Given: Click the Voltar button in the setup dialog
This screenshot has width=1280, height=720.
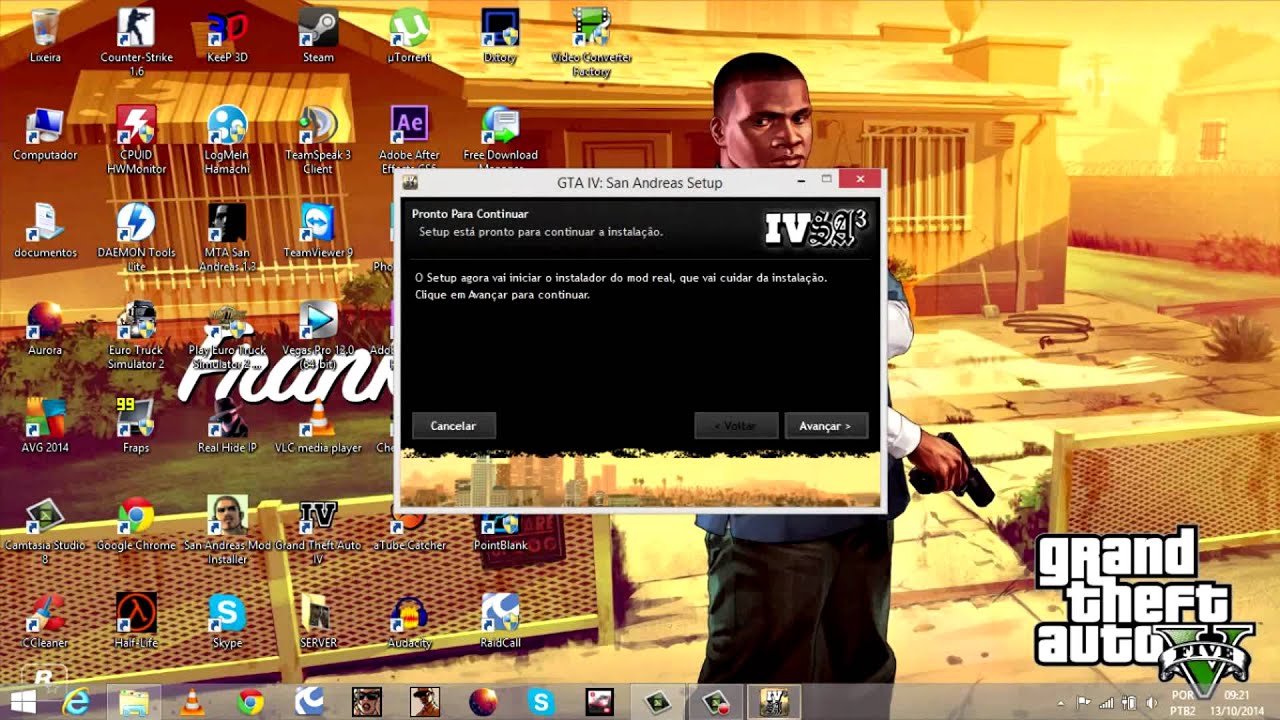Looking at the screenshot, I should tap(736, 426).
